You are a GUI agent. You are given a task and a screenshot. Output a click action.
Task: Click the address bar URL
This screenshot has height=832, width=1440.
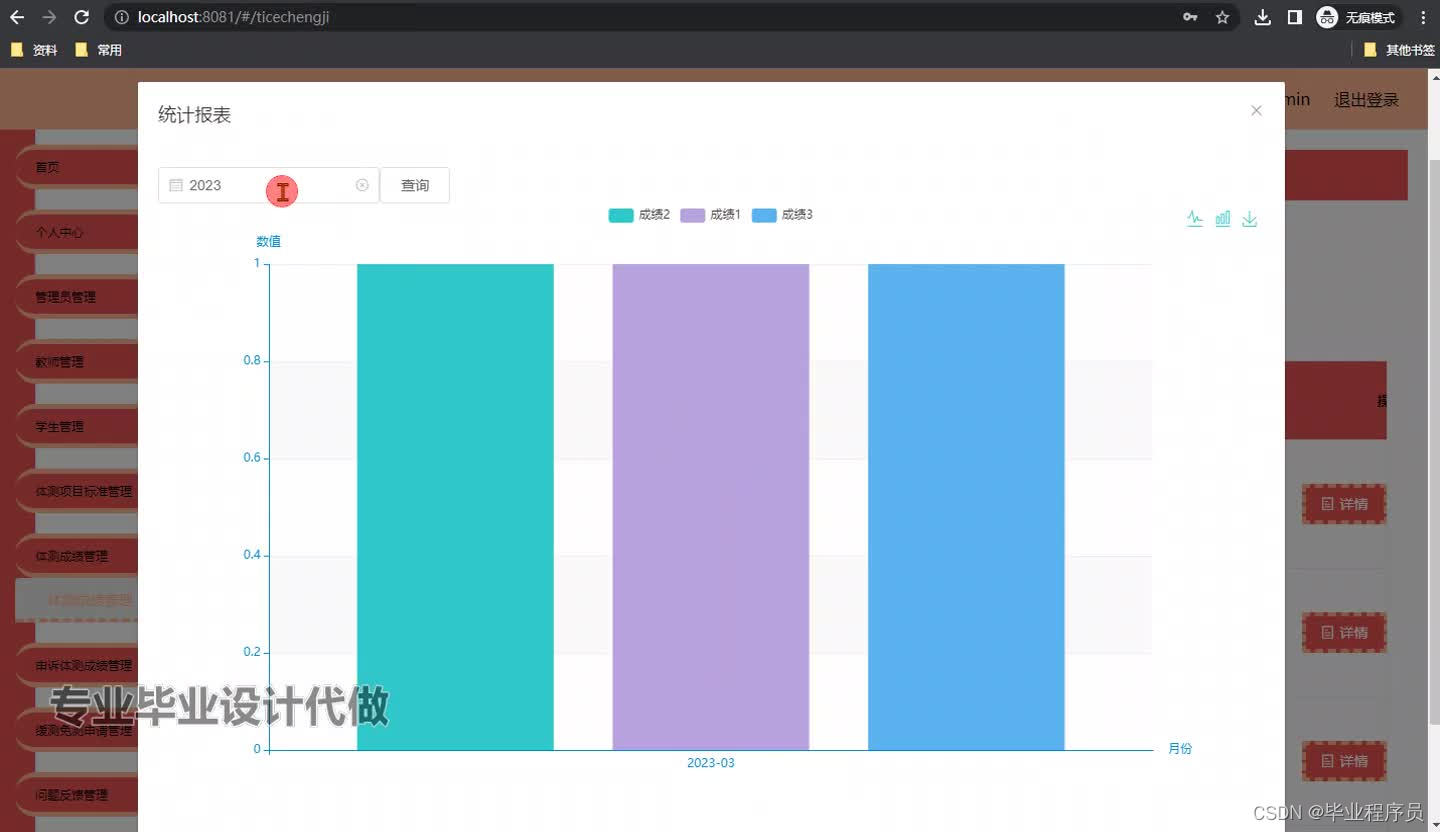tap(233, 17)
